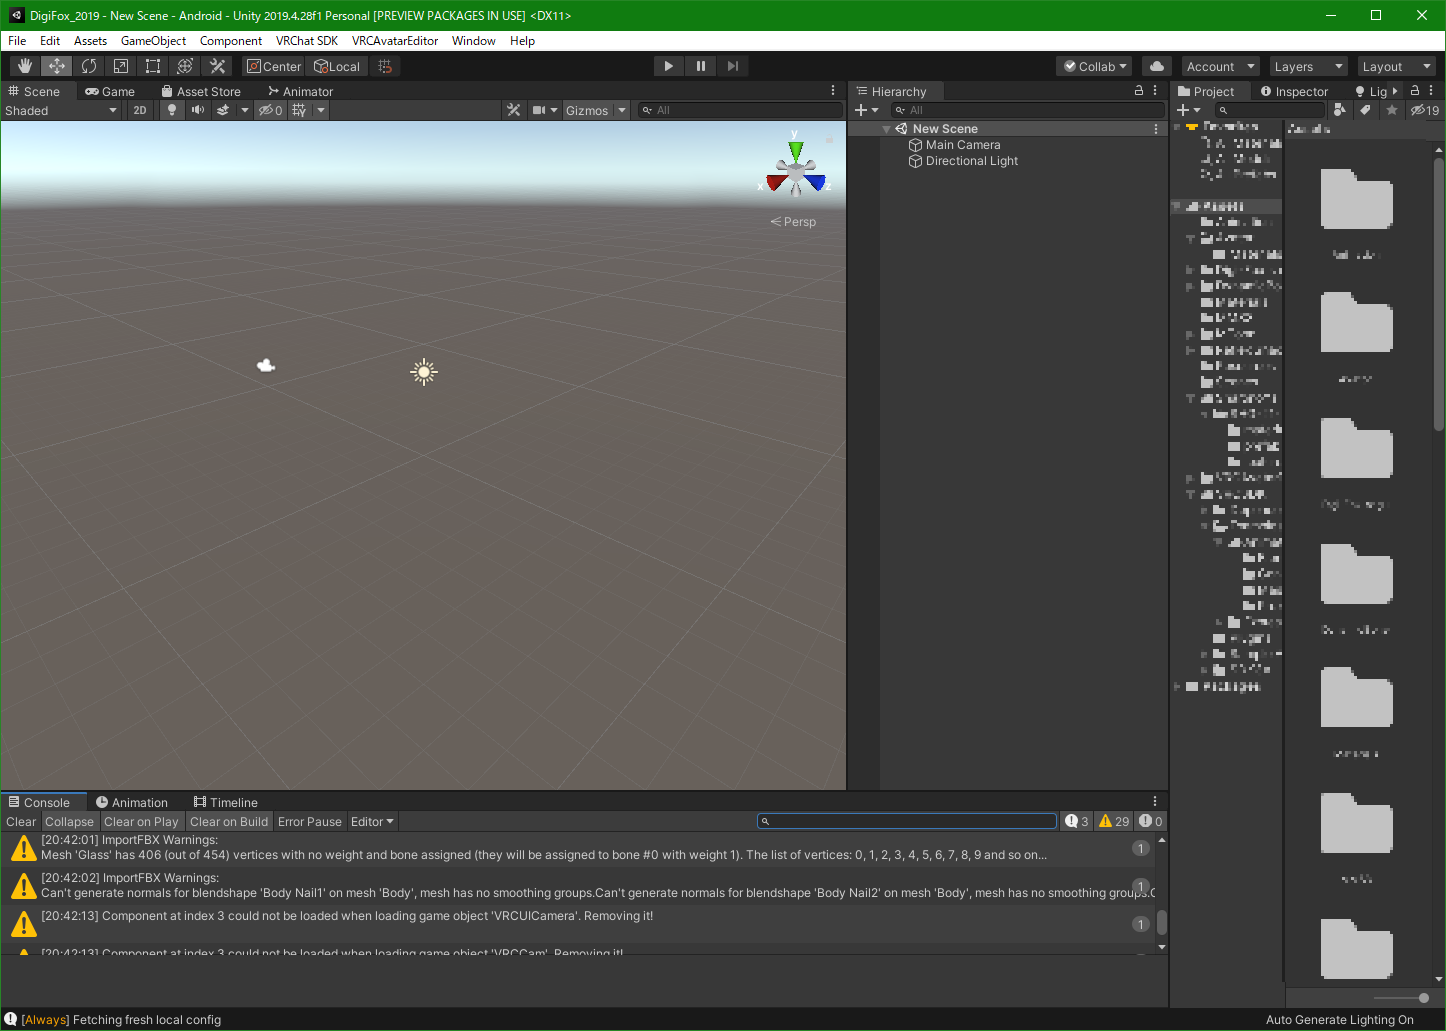Open Scene view component tools panel

click(x=514, y=110)
